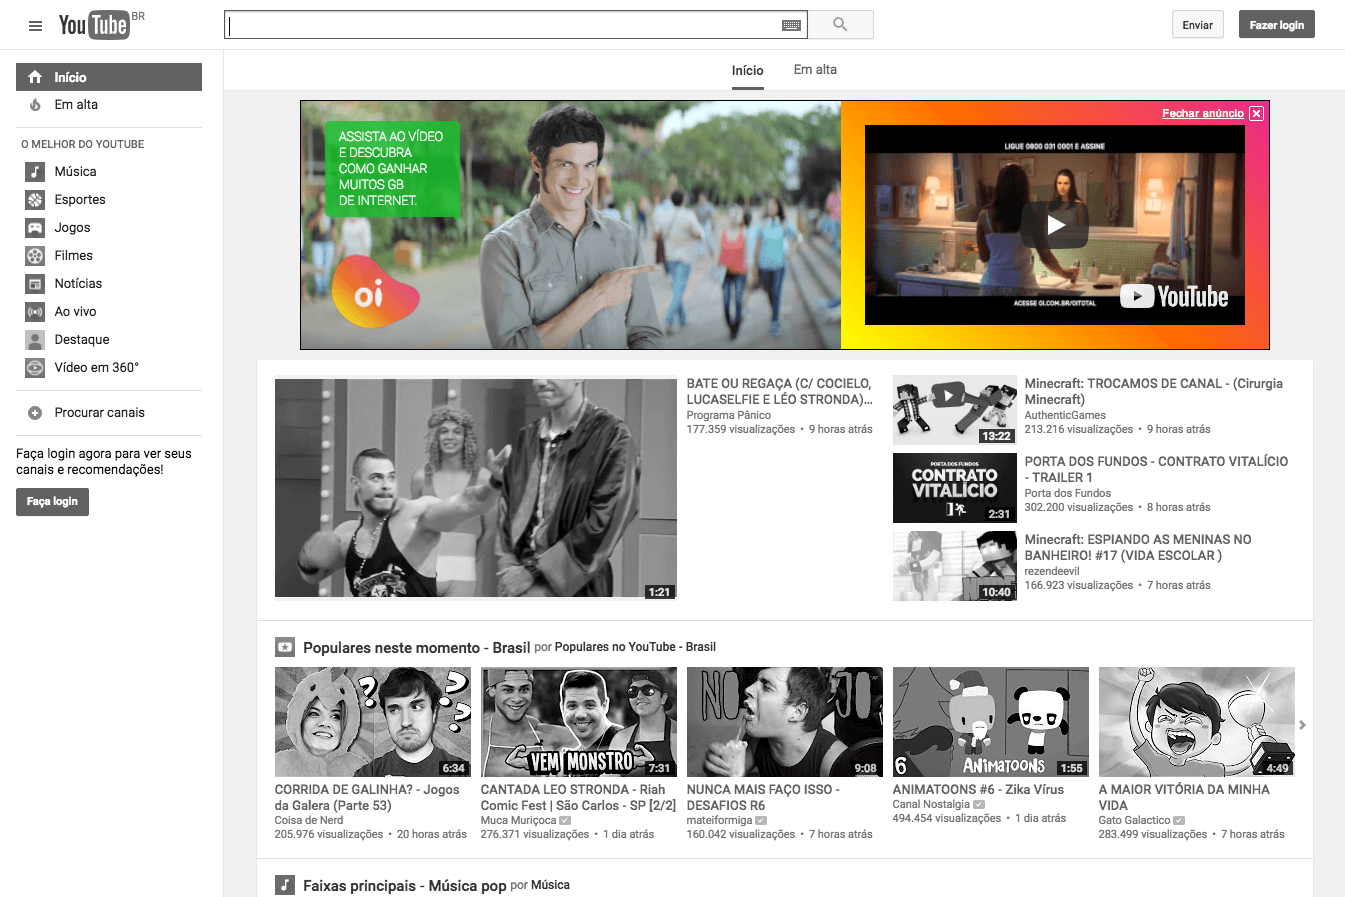
Task: Click the Faixas principais music icon
Action: click(x=285, y=885)
